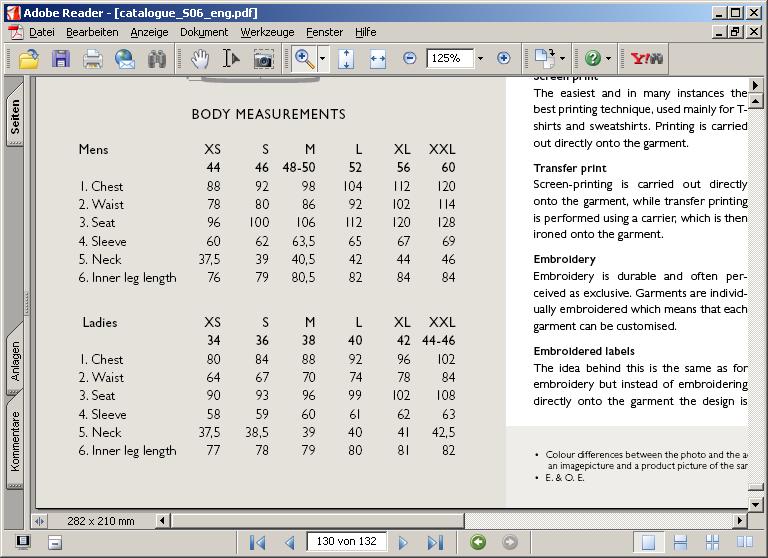768x558 pixels.
Task: Go to the last page
Action: 435,542
